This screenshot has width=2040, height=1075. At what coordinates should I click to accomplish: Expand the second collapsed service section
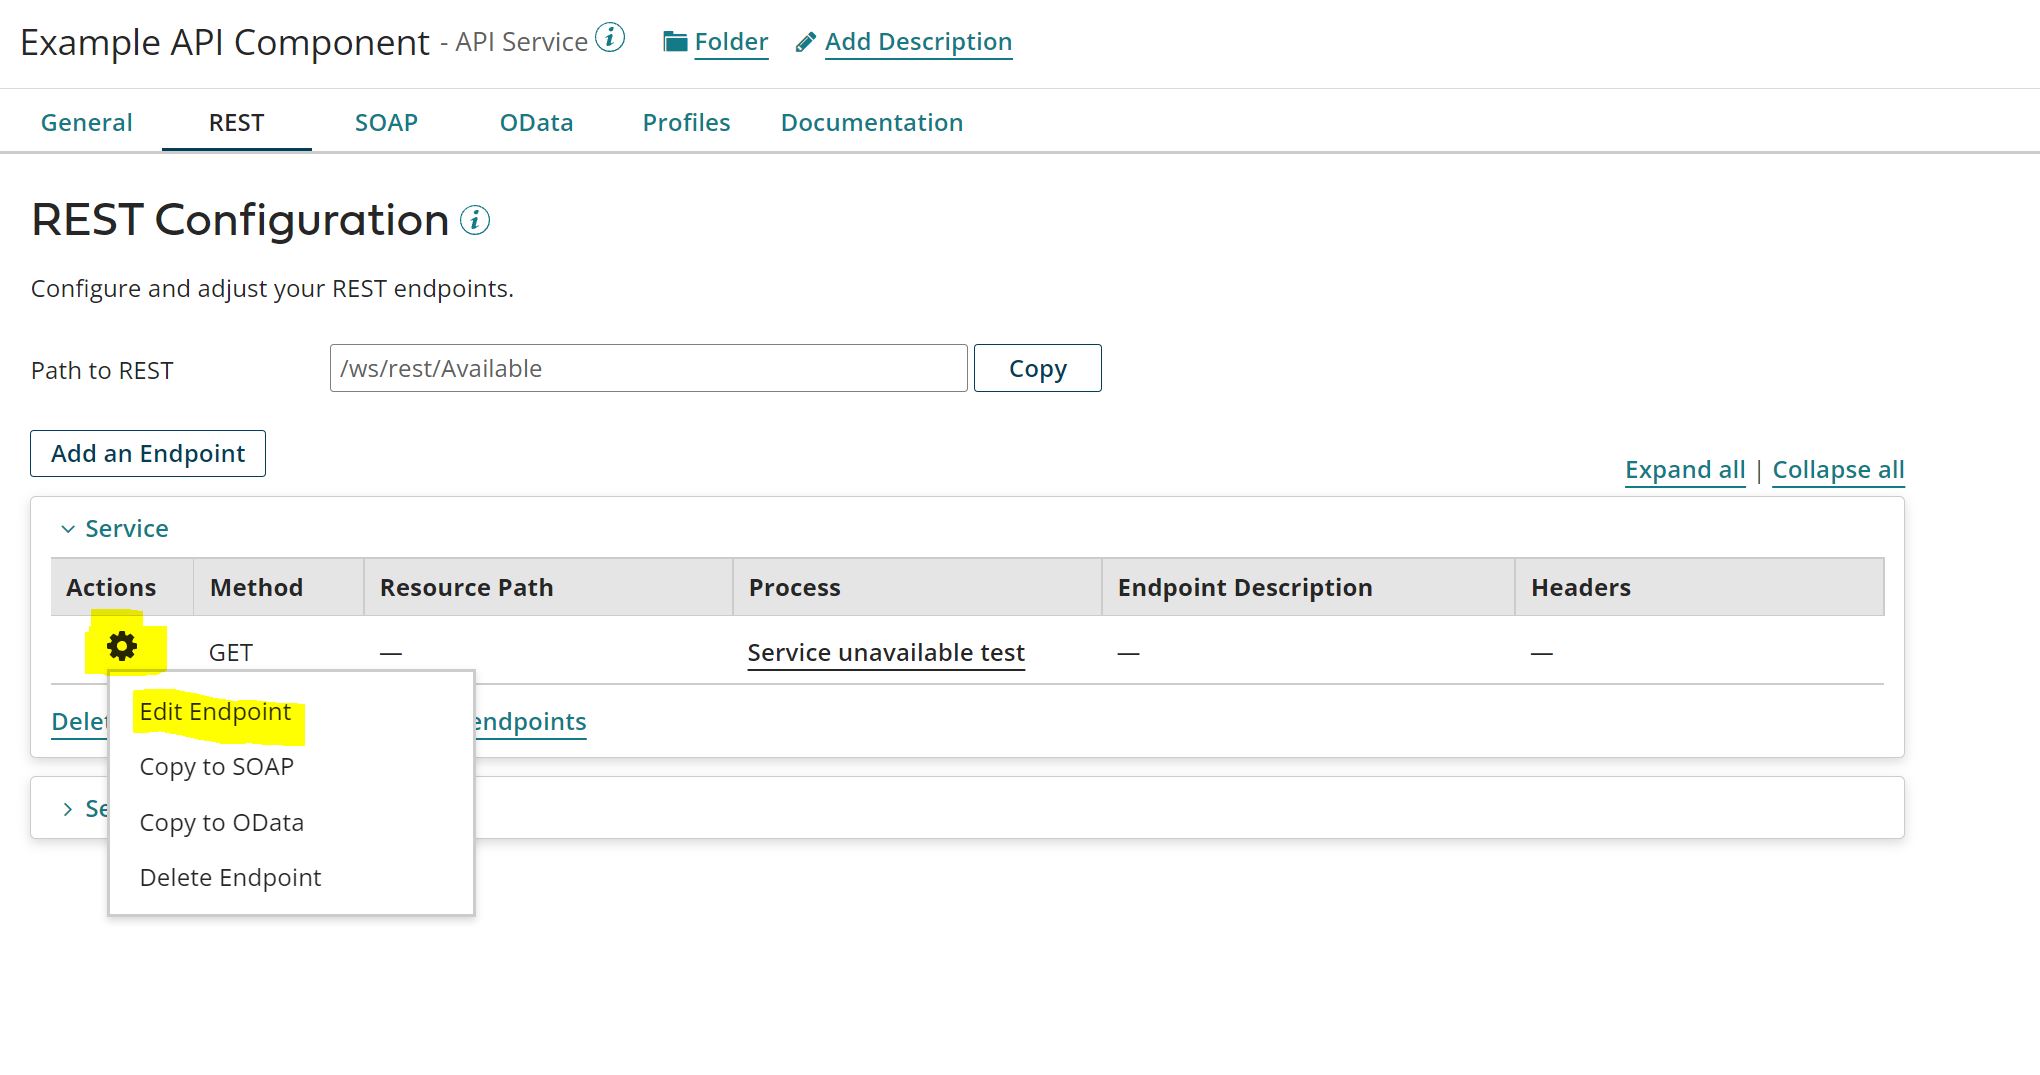pos(68,809)
